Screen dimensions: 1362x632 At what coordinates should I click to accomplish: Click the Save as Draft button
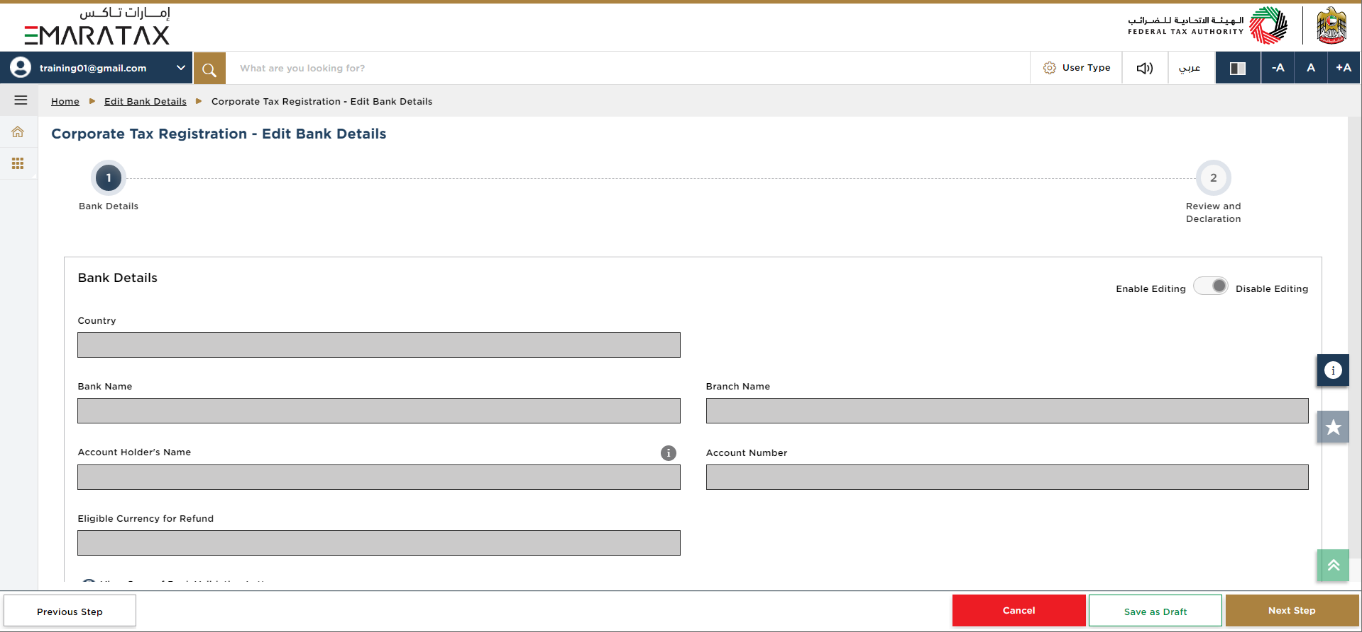pos(1155,611)
